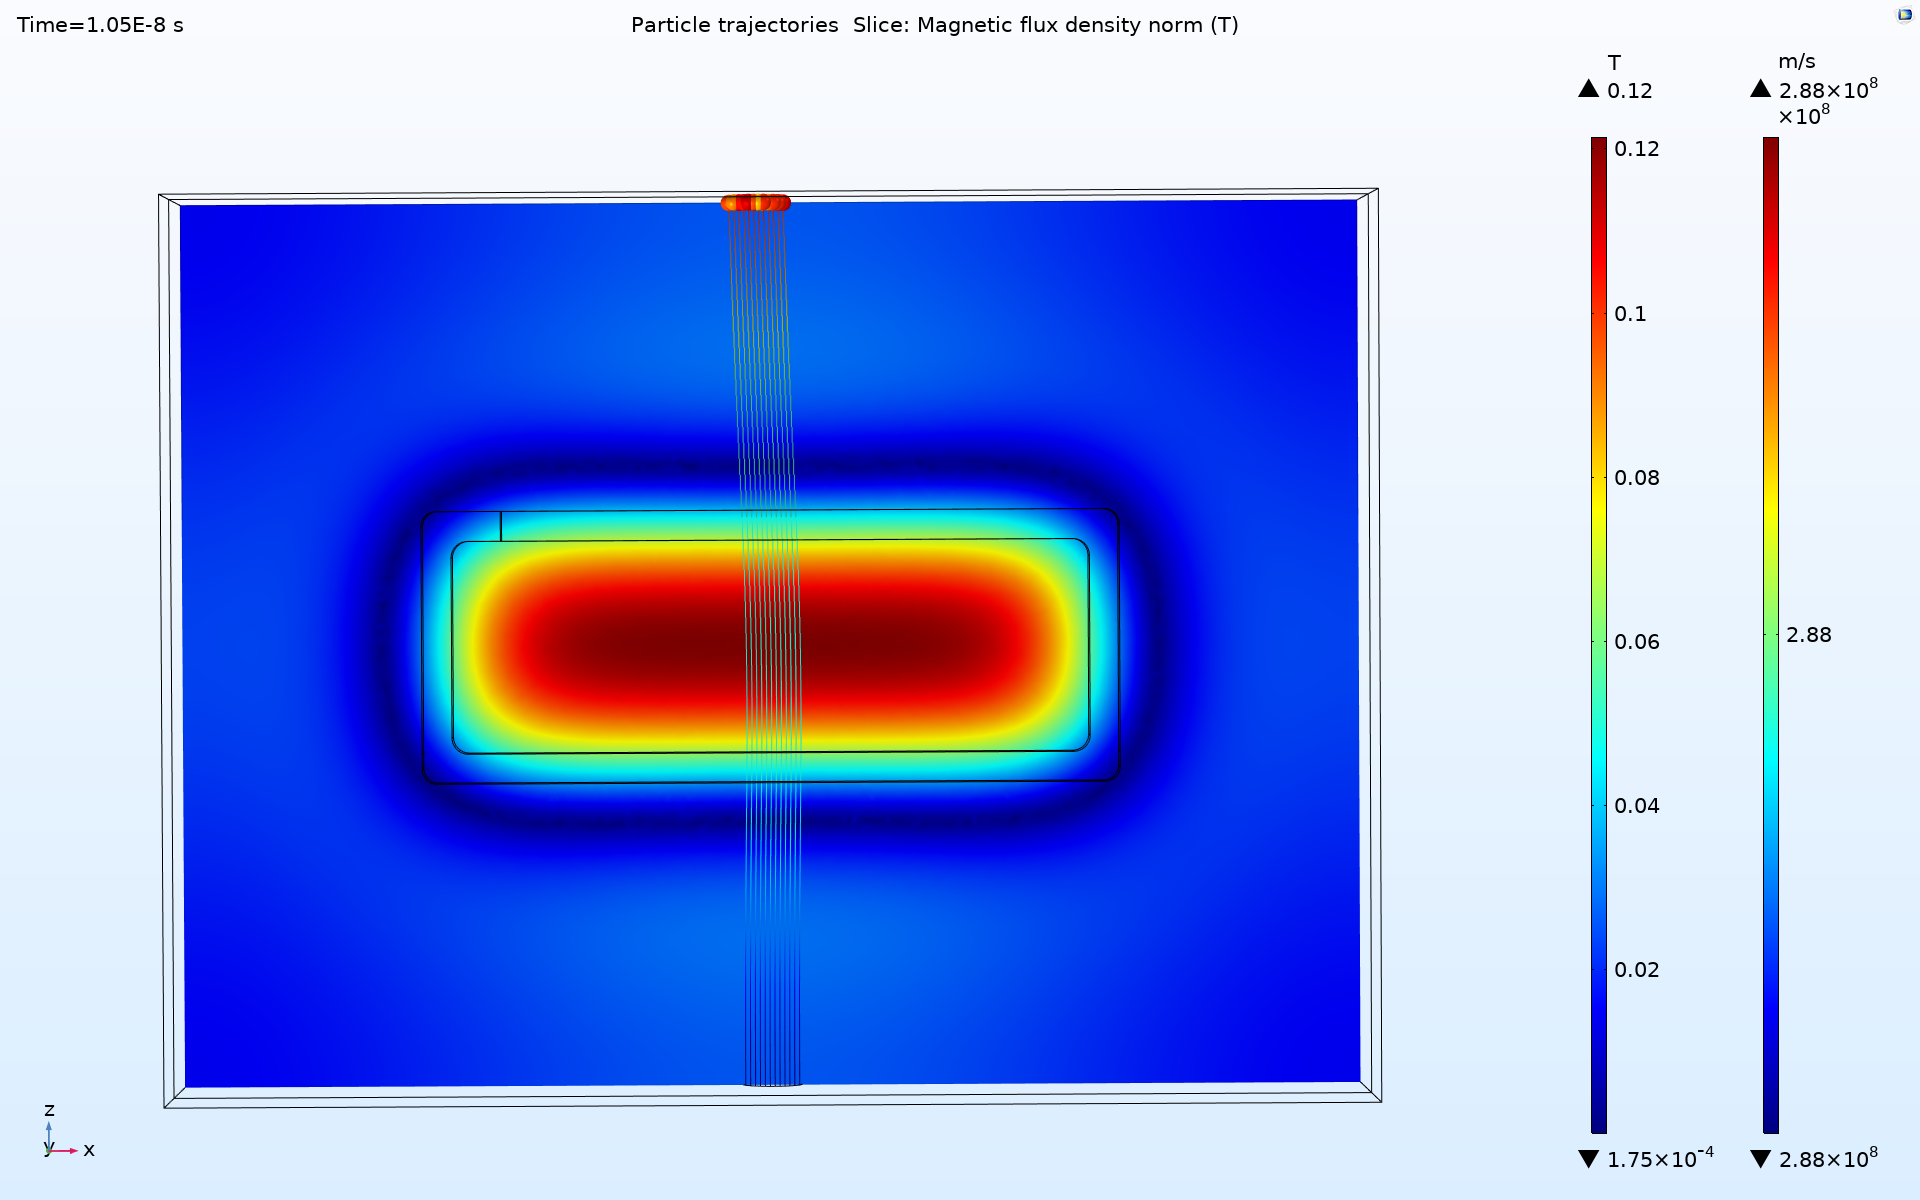
Task: Click the particle trajectory lines below the coil
Action: (x=772, y=930)
